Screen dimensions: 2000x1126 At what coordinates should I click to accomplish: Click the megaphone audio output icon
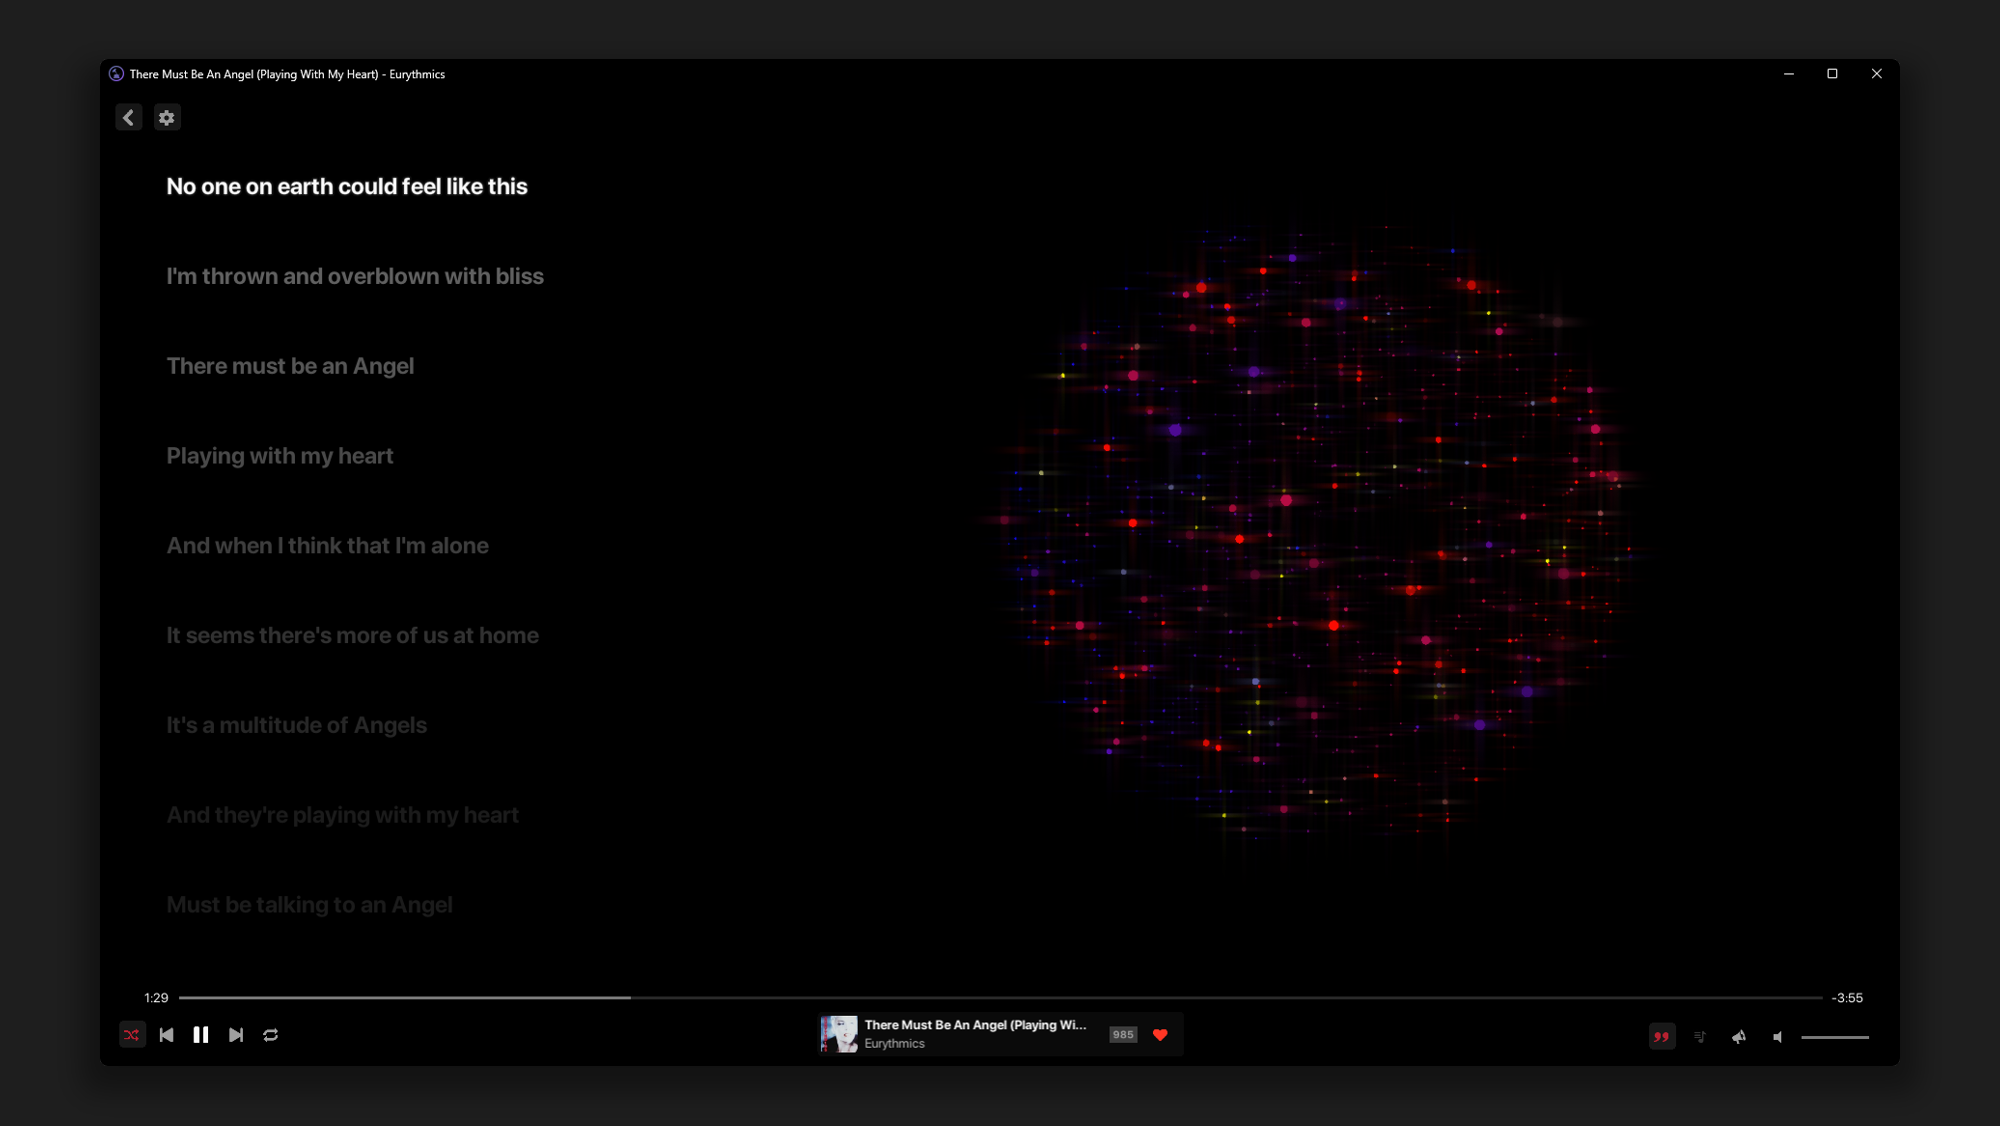point(1739,1037)
